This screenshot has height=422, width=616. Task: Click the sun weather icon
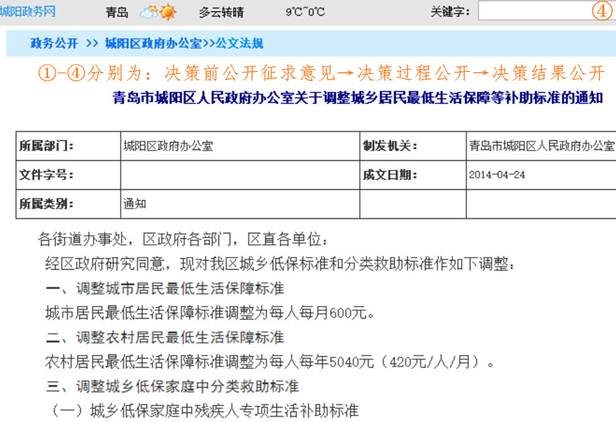tap(167, 13)
